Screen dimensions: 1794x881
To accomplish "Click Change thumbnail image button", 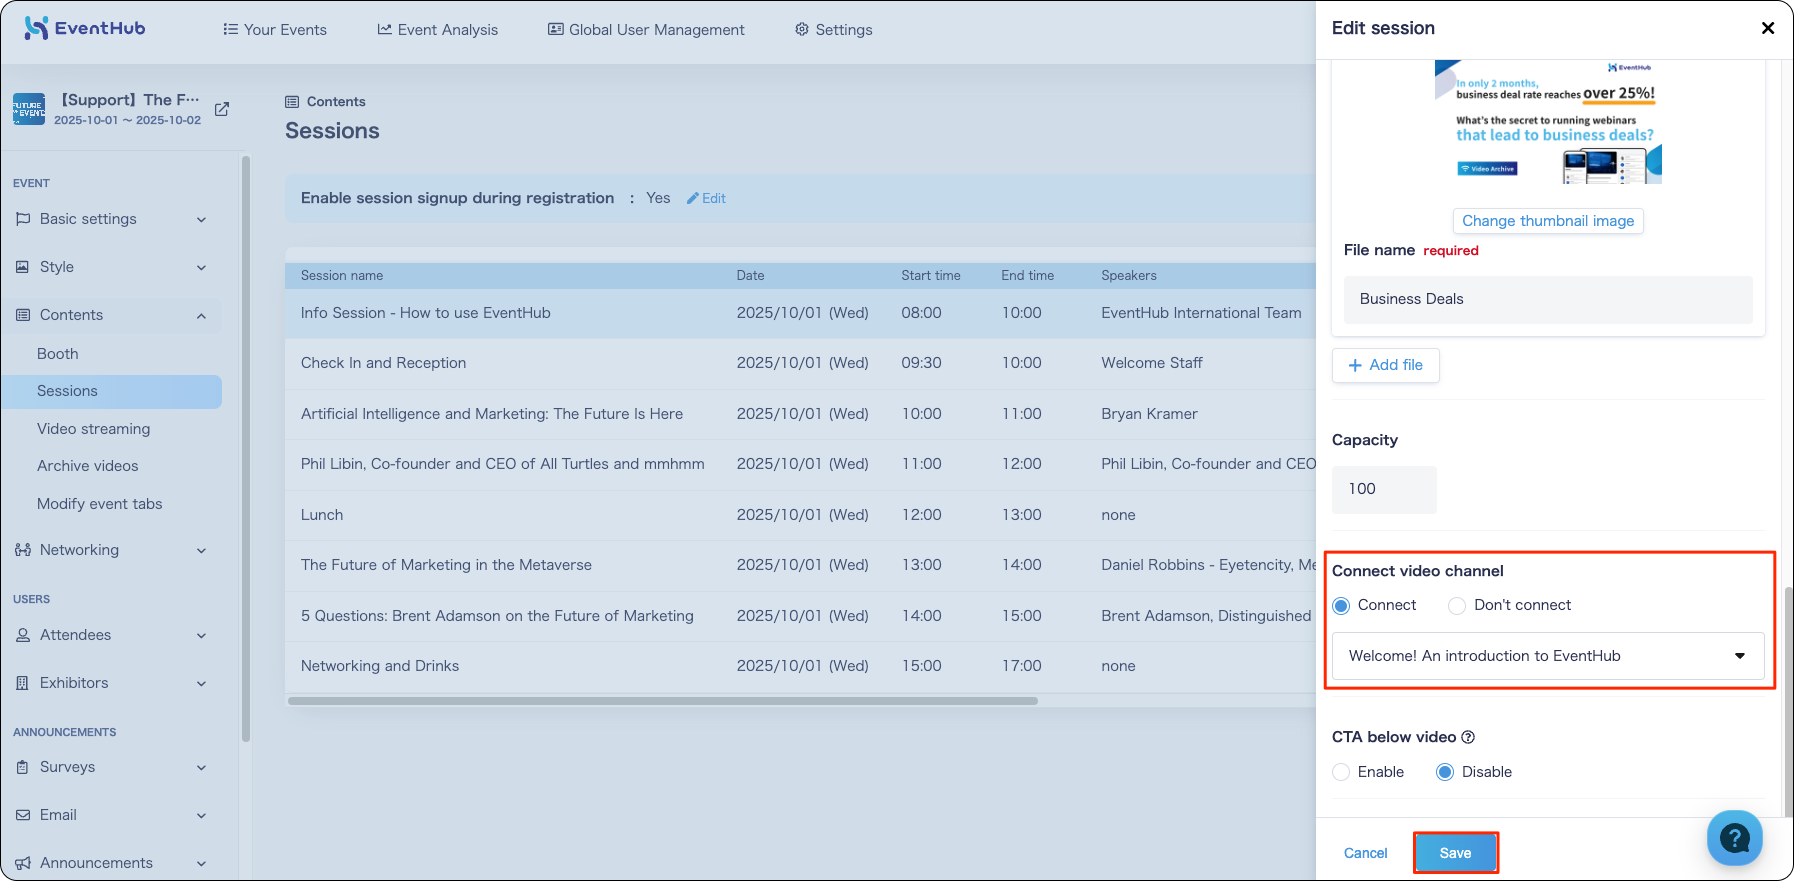I will 1548,221.
